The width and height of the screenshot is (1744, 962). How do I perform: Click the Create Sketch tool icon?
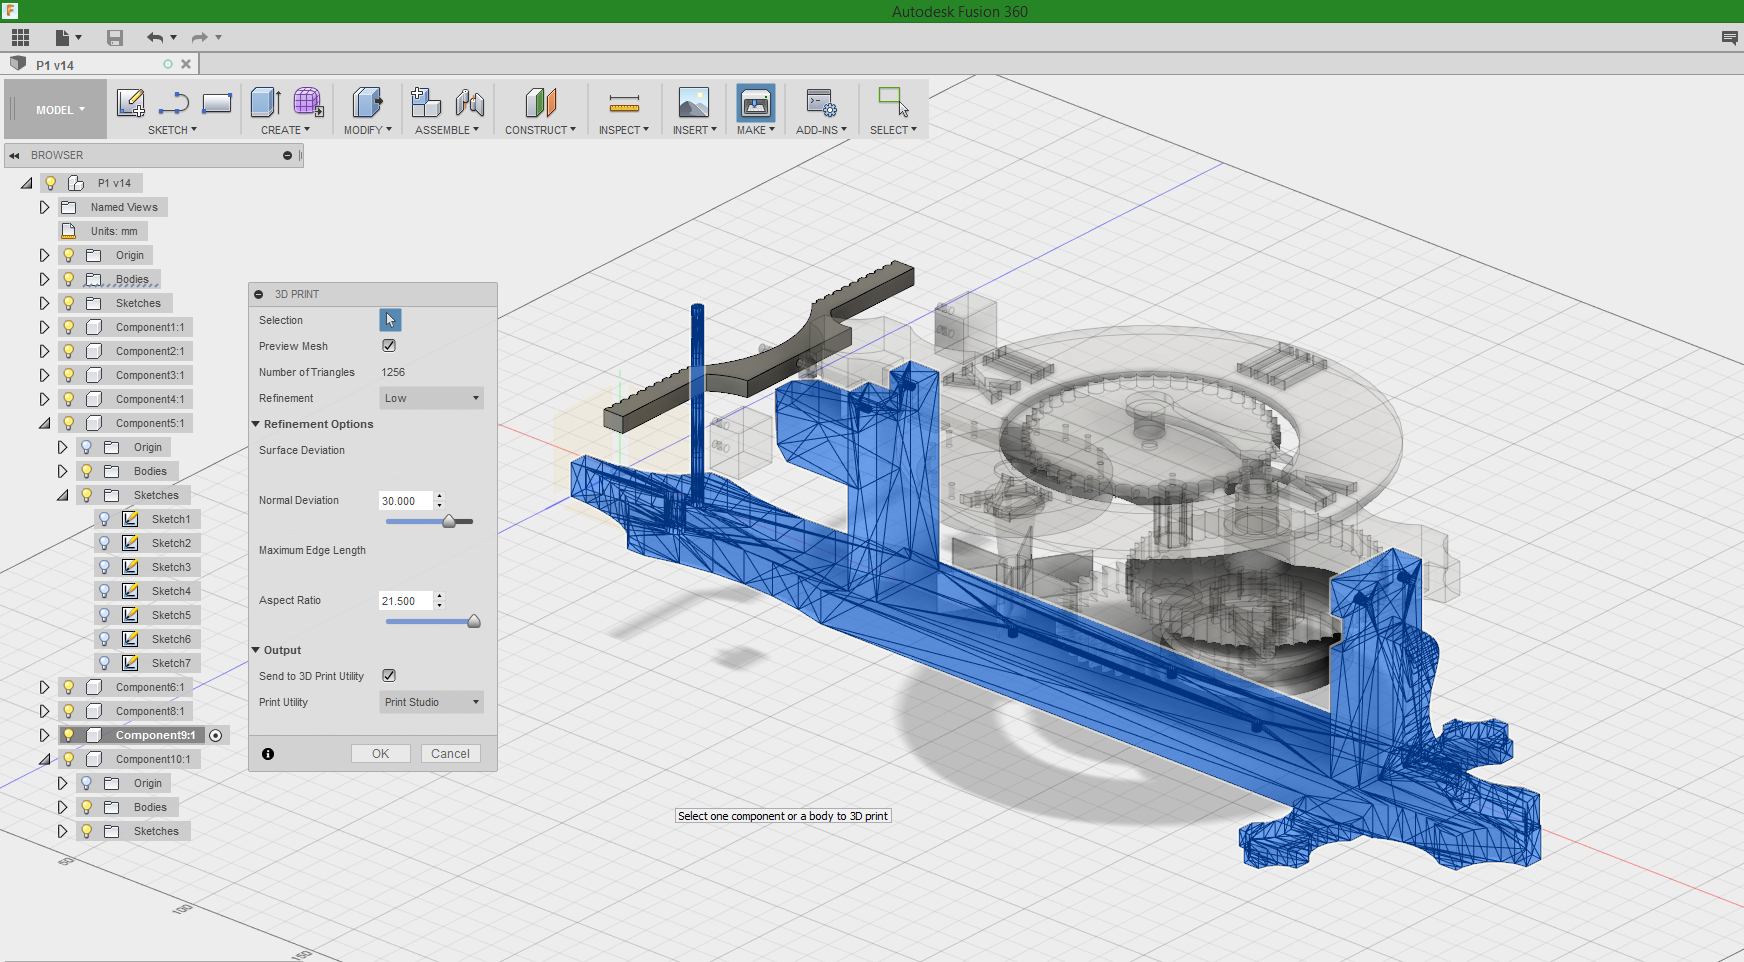coord(131,103)
